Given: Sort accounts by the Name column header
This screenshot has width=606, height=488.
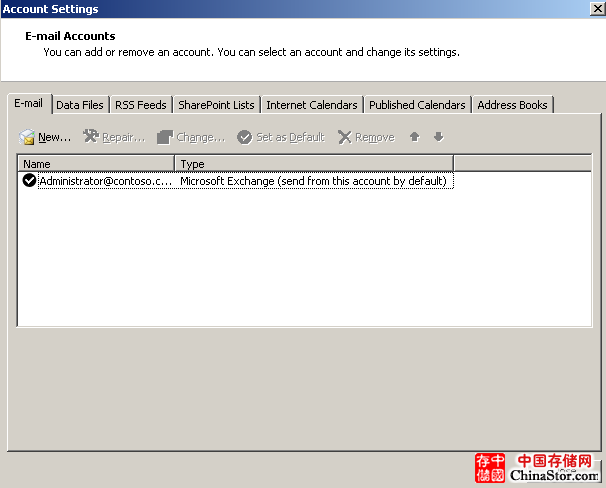Looking at the screenshot, I should coord(97,164).
